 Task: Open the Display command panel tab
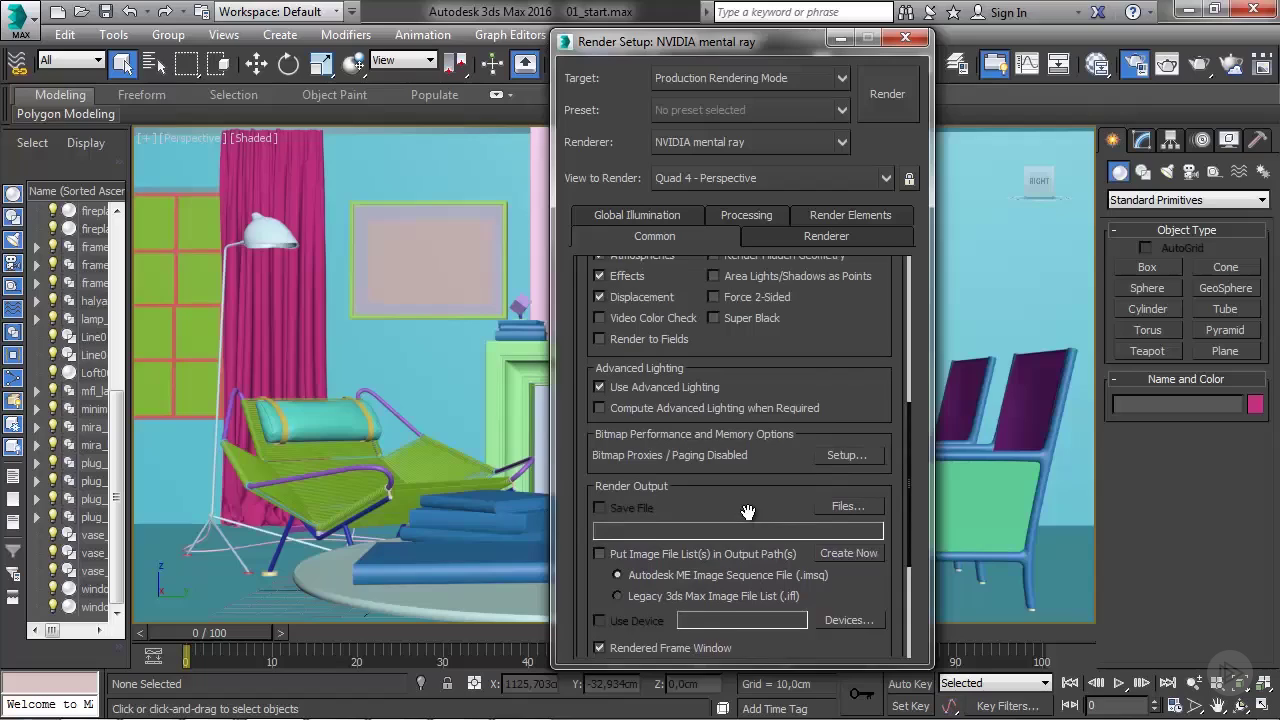(1229, 140)
